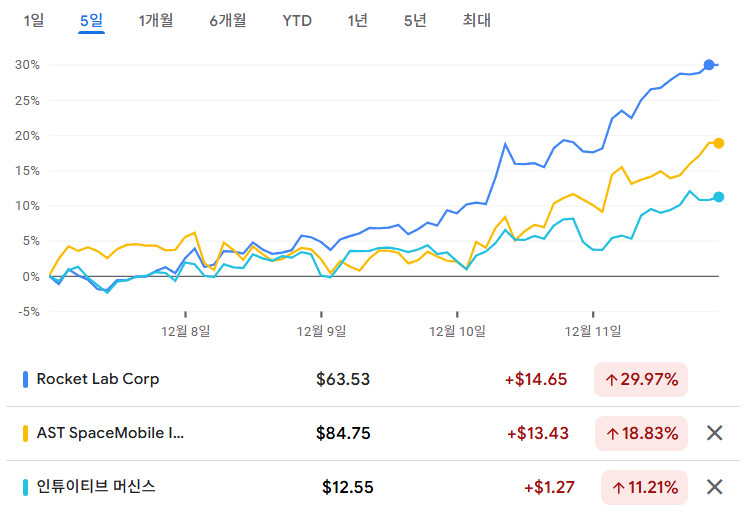
Task: Open the 최대 chart range
Action: (x=477, y=20)
